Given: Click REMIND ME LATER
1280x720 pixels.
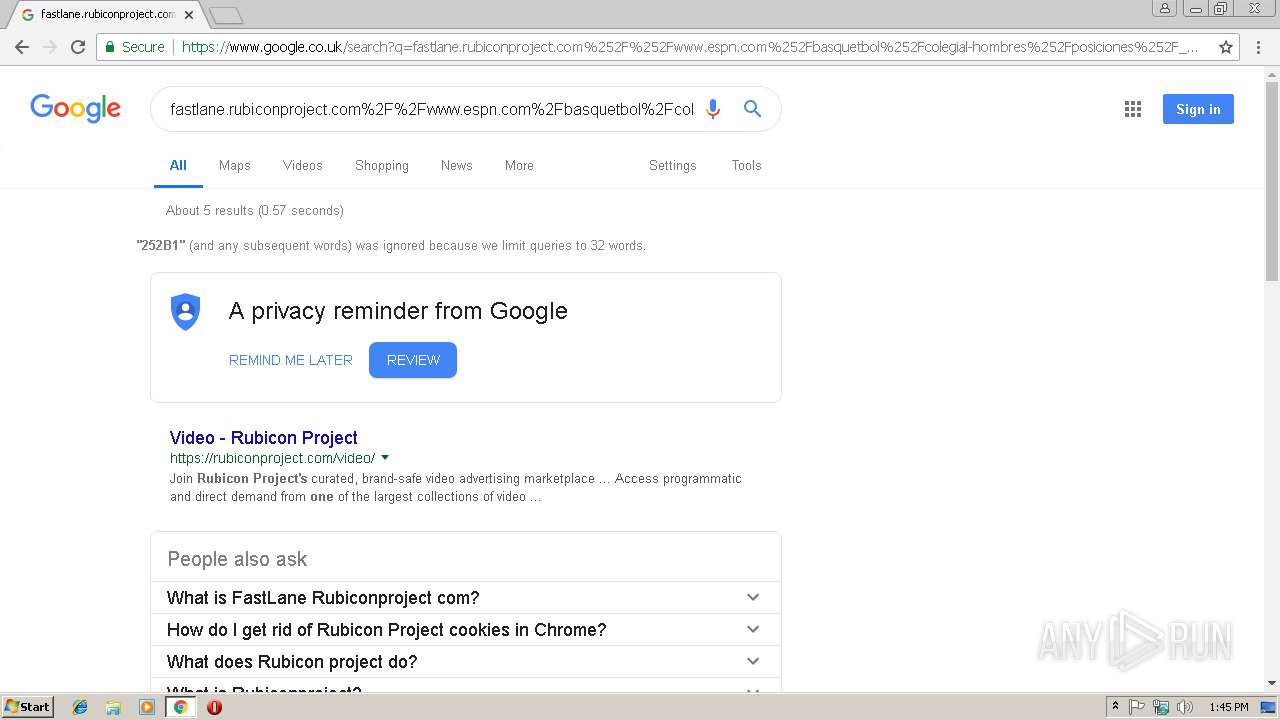Looking at the screenshot, I should pos(291,360).
